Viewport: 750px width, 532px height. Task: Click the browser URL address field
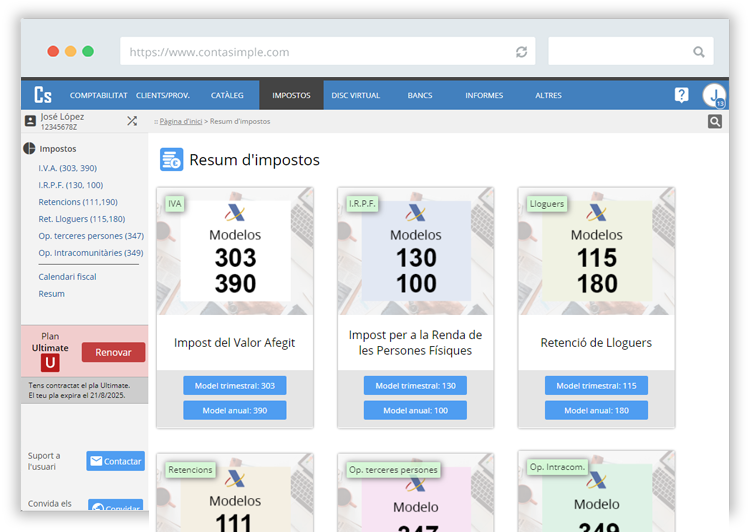tap(328, 51)
